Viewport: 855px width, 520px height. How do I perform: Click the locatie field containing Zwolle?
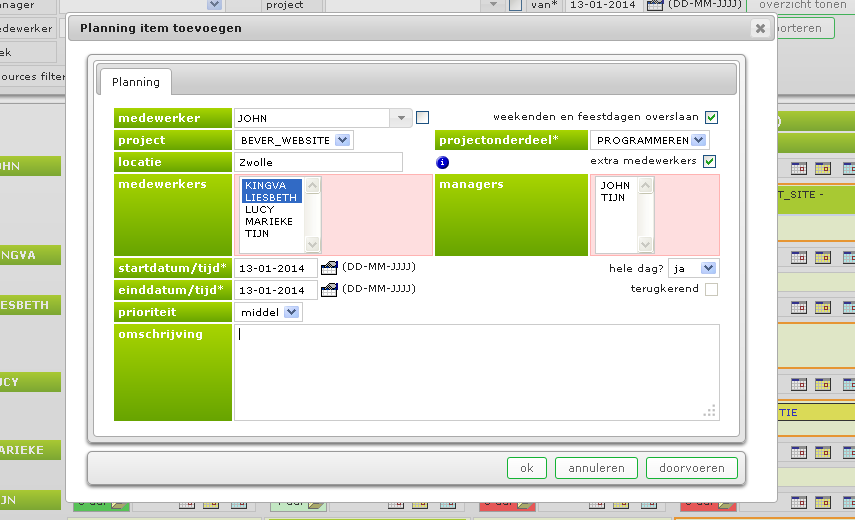(x=318, y=162)
